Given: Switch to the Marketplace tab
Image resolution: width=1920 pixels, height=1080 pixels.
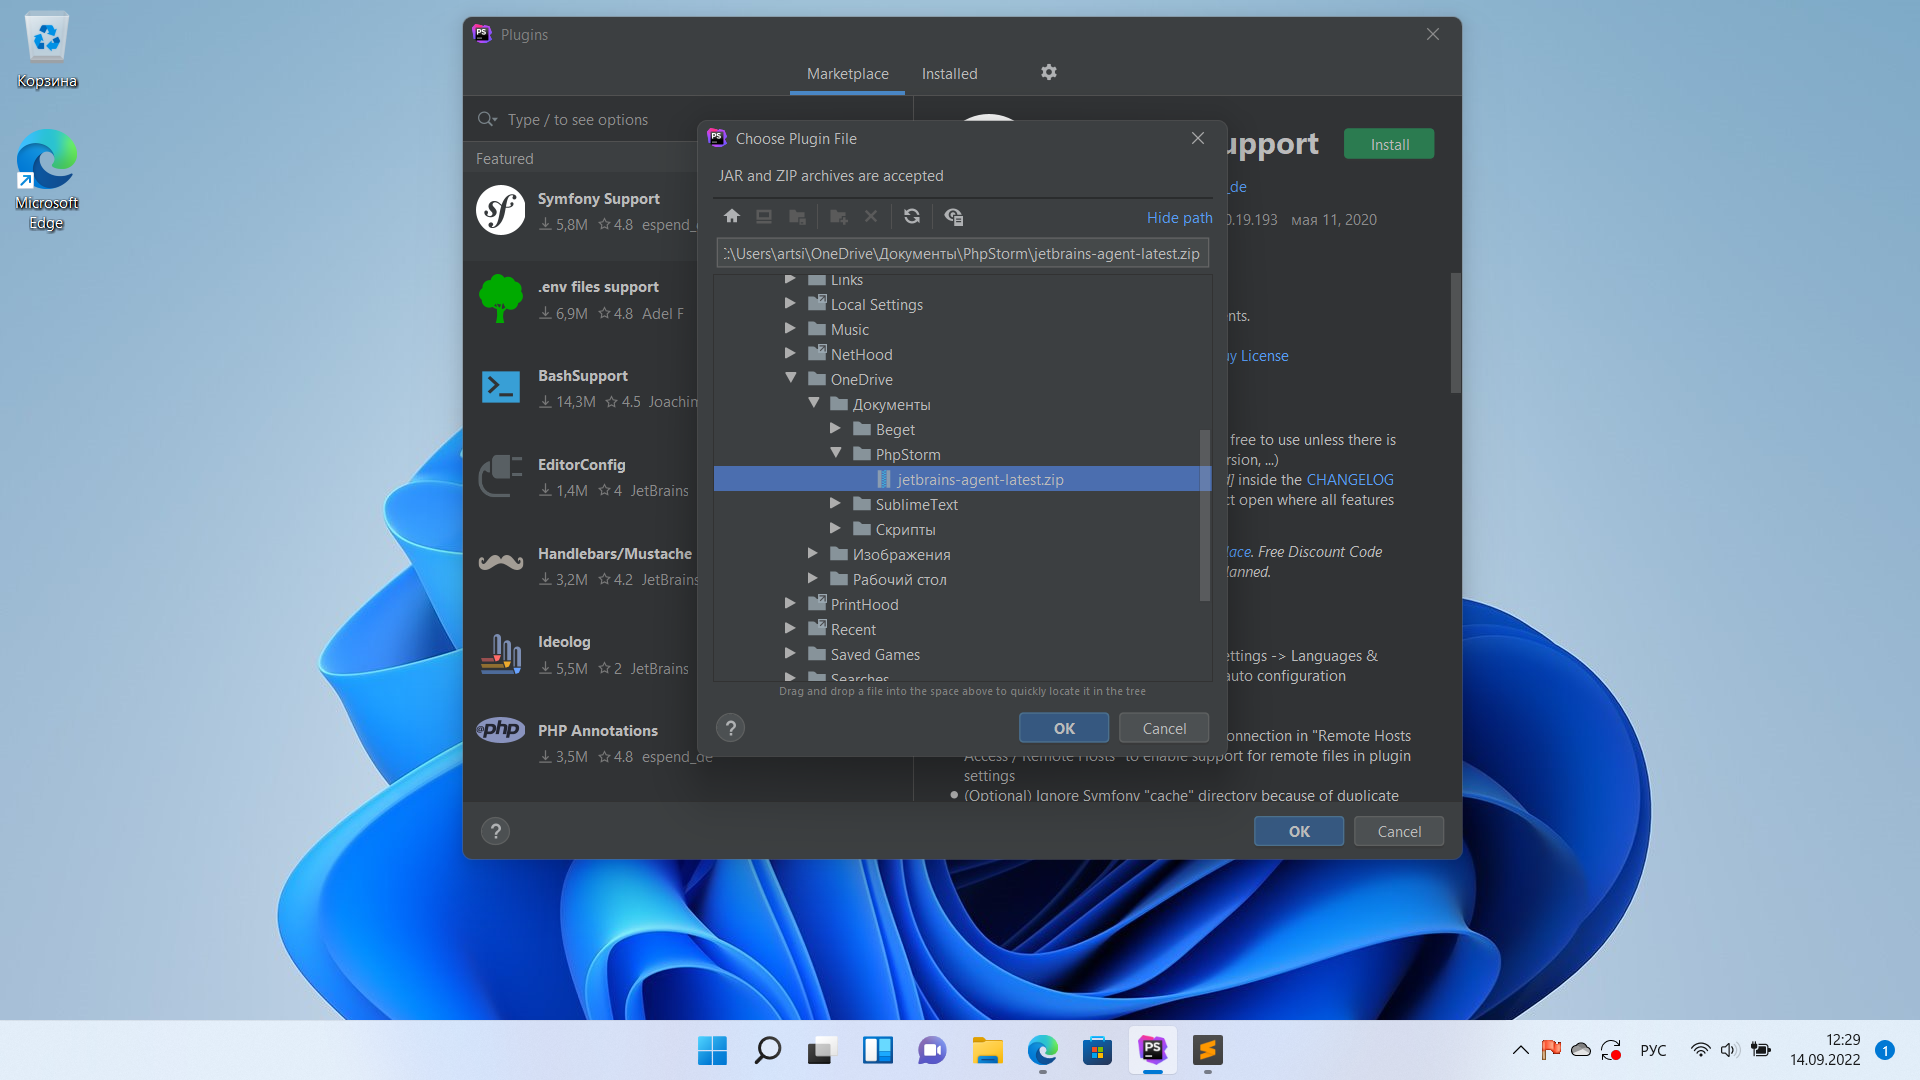Looking at the screenshot, I should [847, 73].
